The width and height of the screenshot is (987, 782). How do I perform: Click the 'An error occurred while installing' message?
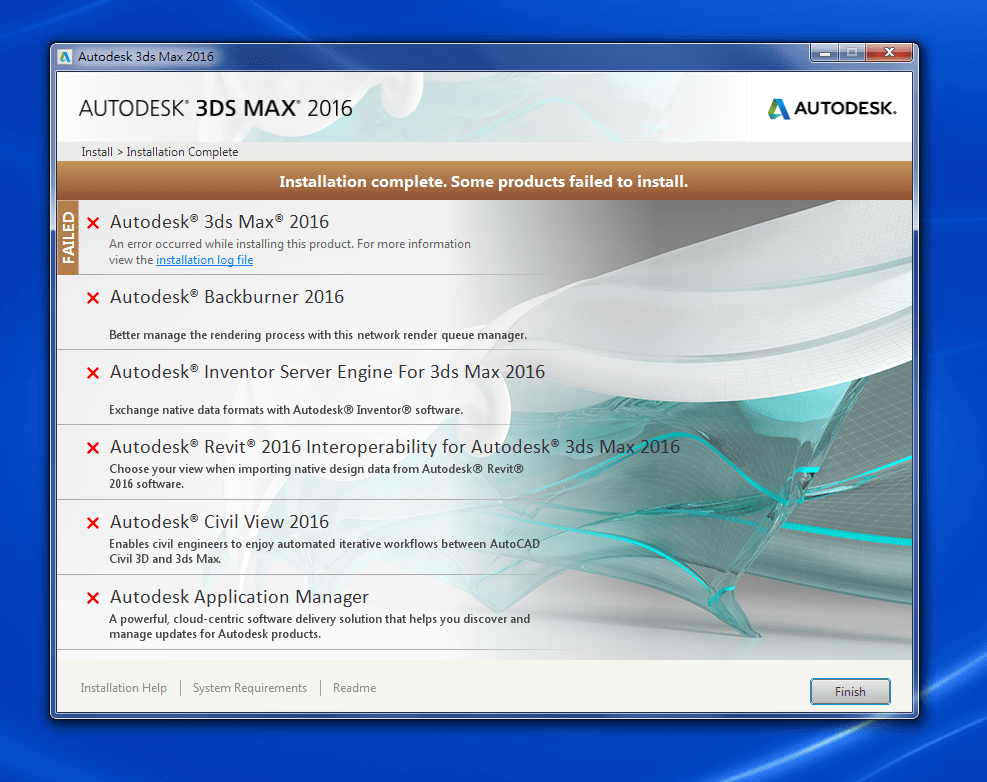point(290,252)
